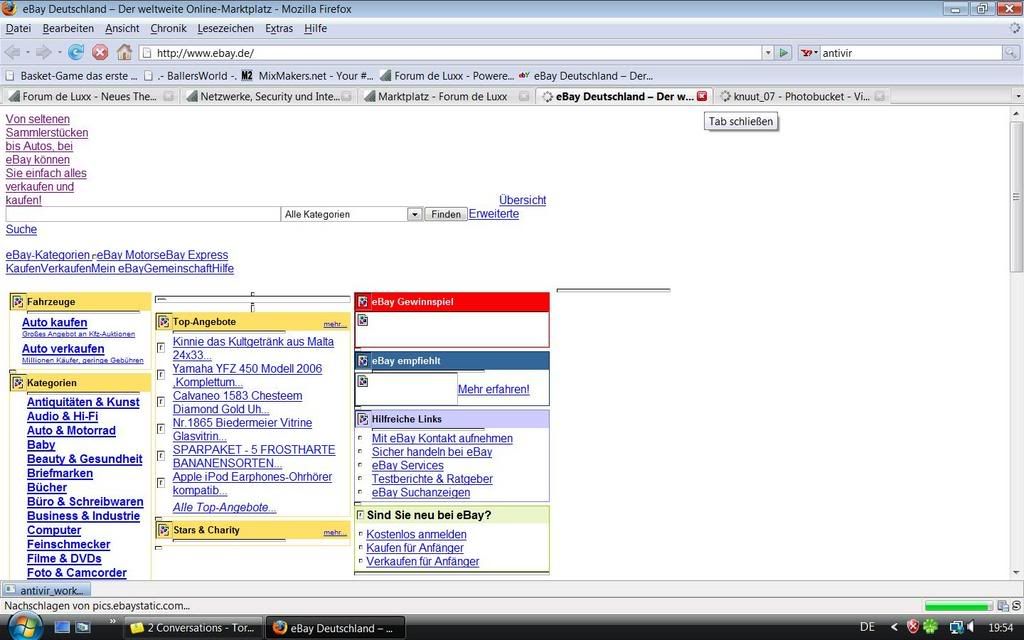This screenshot has height=640, width=1024.
Task: Go to the home page
Action: click(124, 52)
